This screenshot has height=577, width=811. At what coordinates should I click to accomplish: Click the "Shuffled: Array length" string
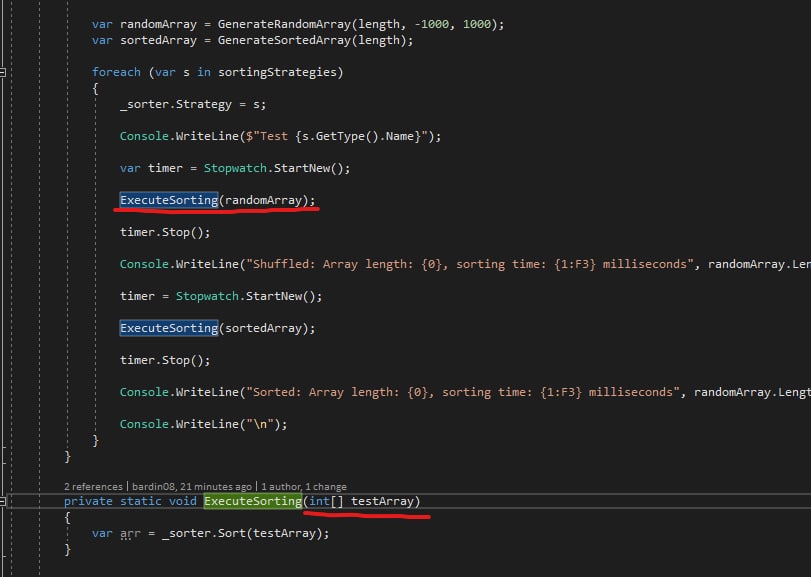point(470,264)
